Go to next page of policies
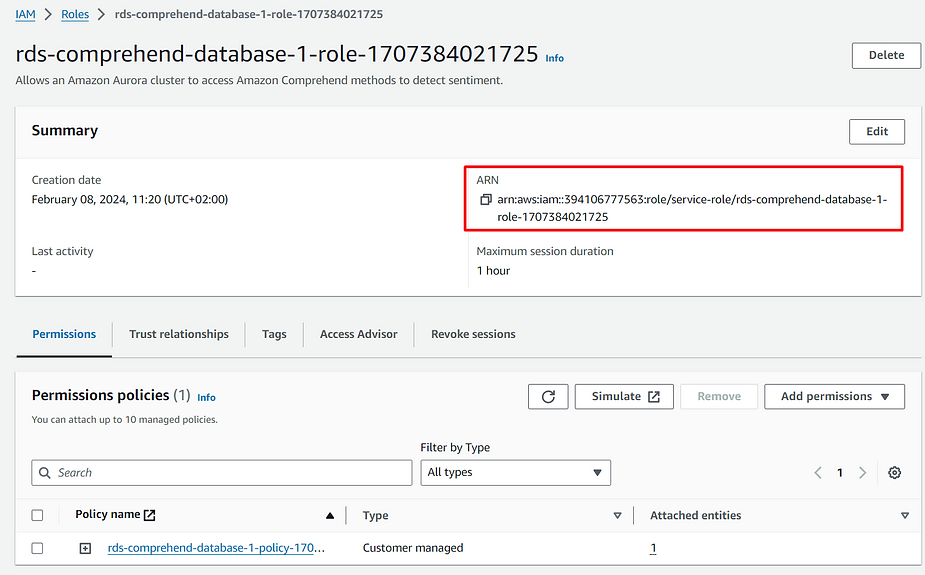This screenshot has height=575, width=925. (862, 472)
